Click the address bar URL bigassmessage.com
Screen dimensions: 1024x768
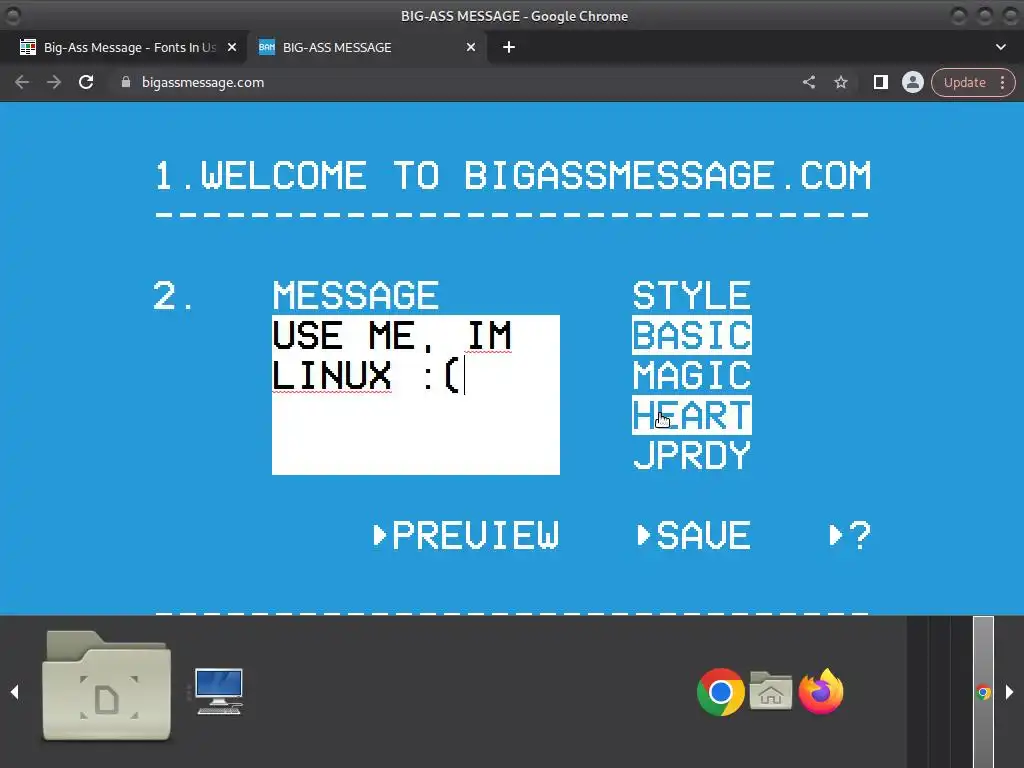tap(203, 82)
